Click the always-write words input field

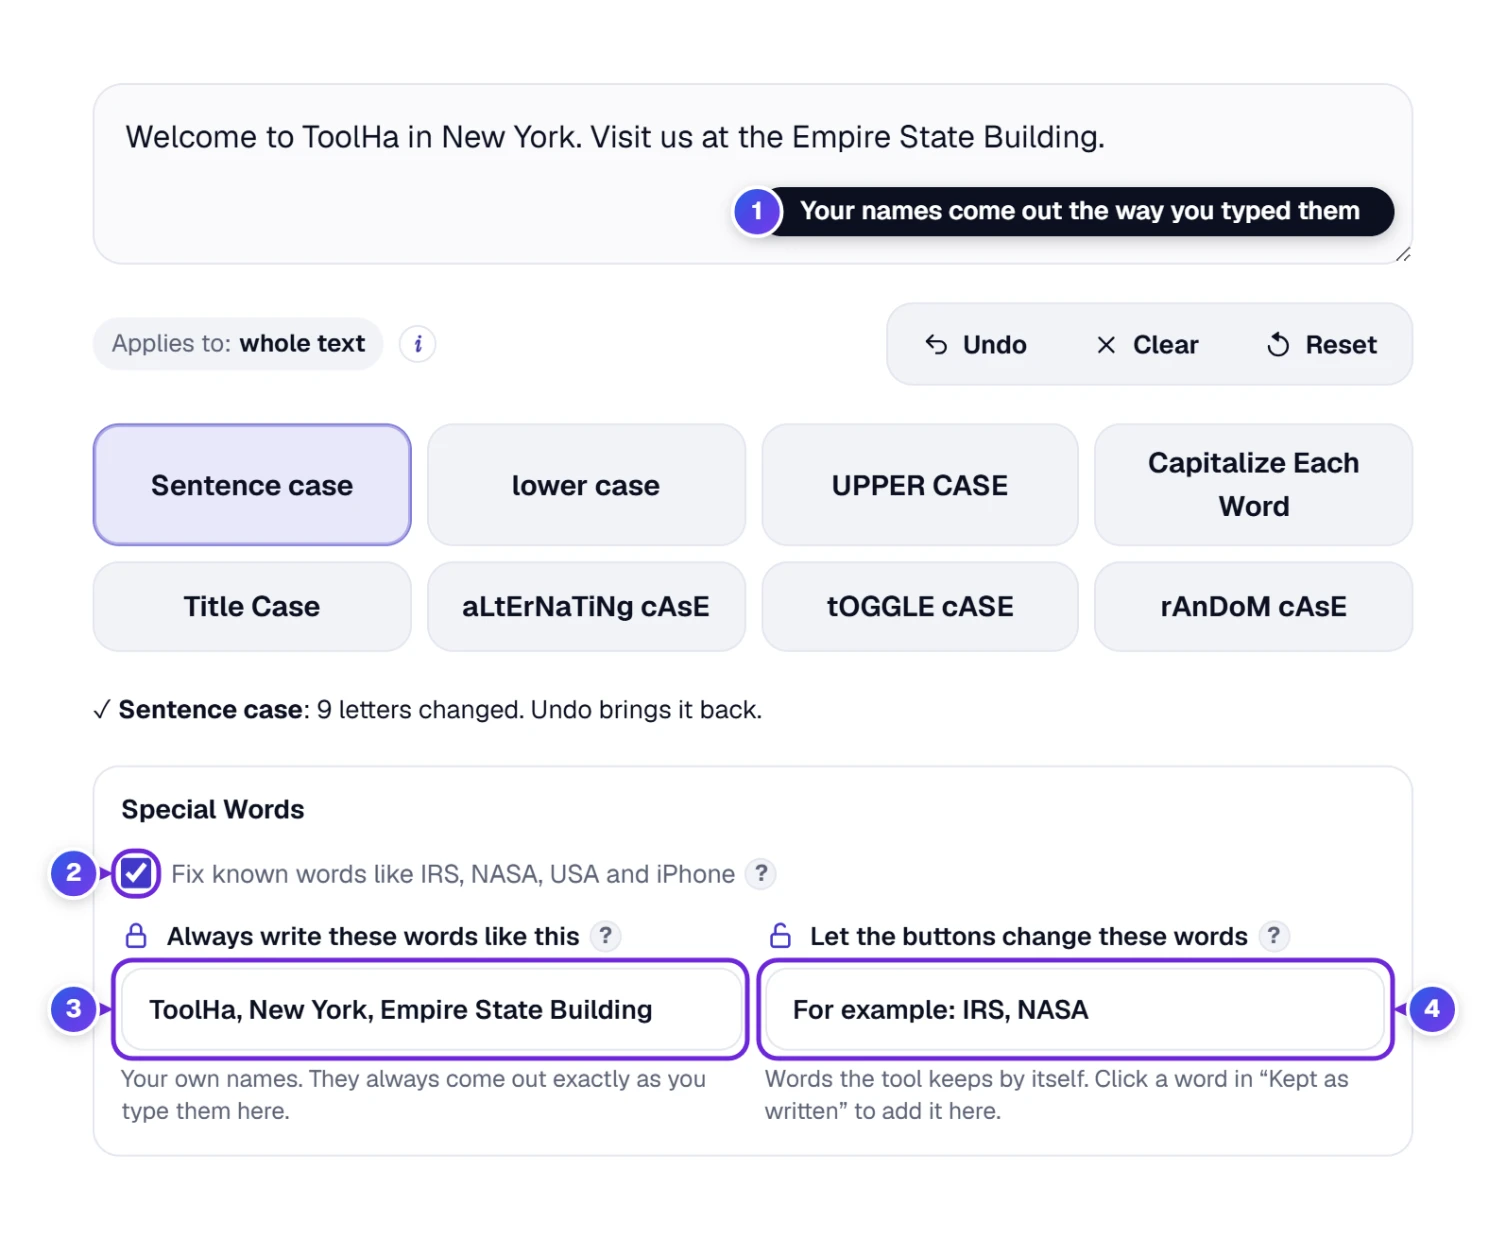point(430,1009)
